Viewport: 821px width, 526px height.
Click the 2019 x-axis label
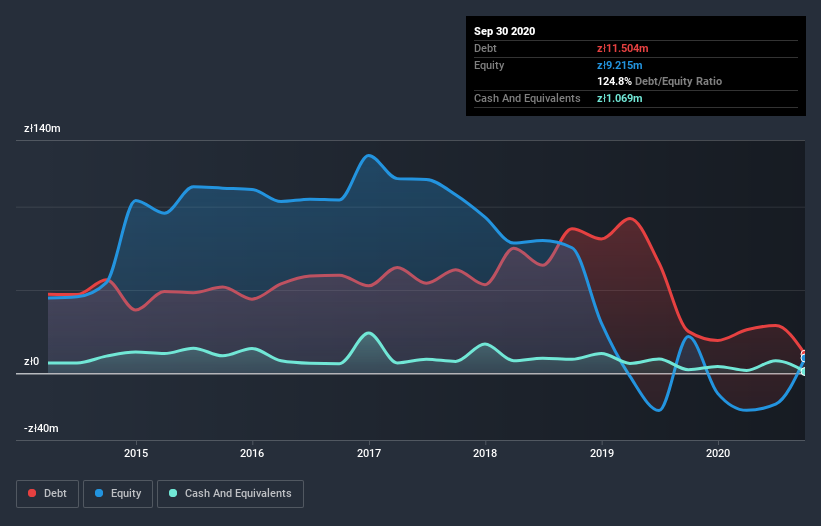pos(602,453)
